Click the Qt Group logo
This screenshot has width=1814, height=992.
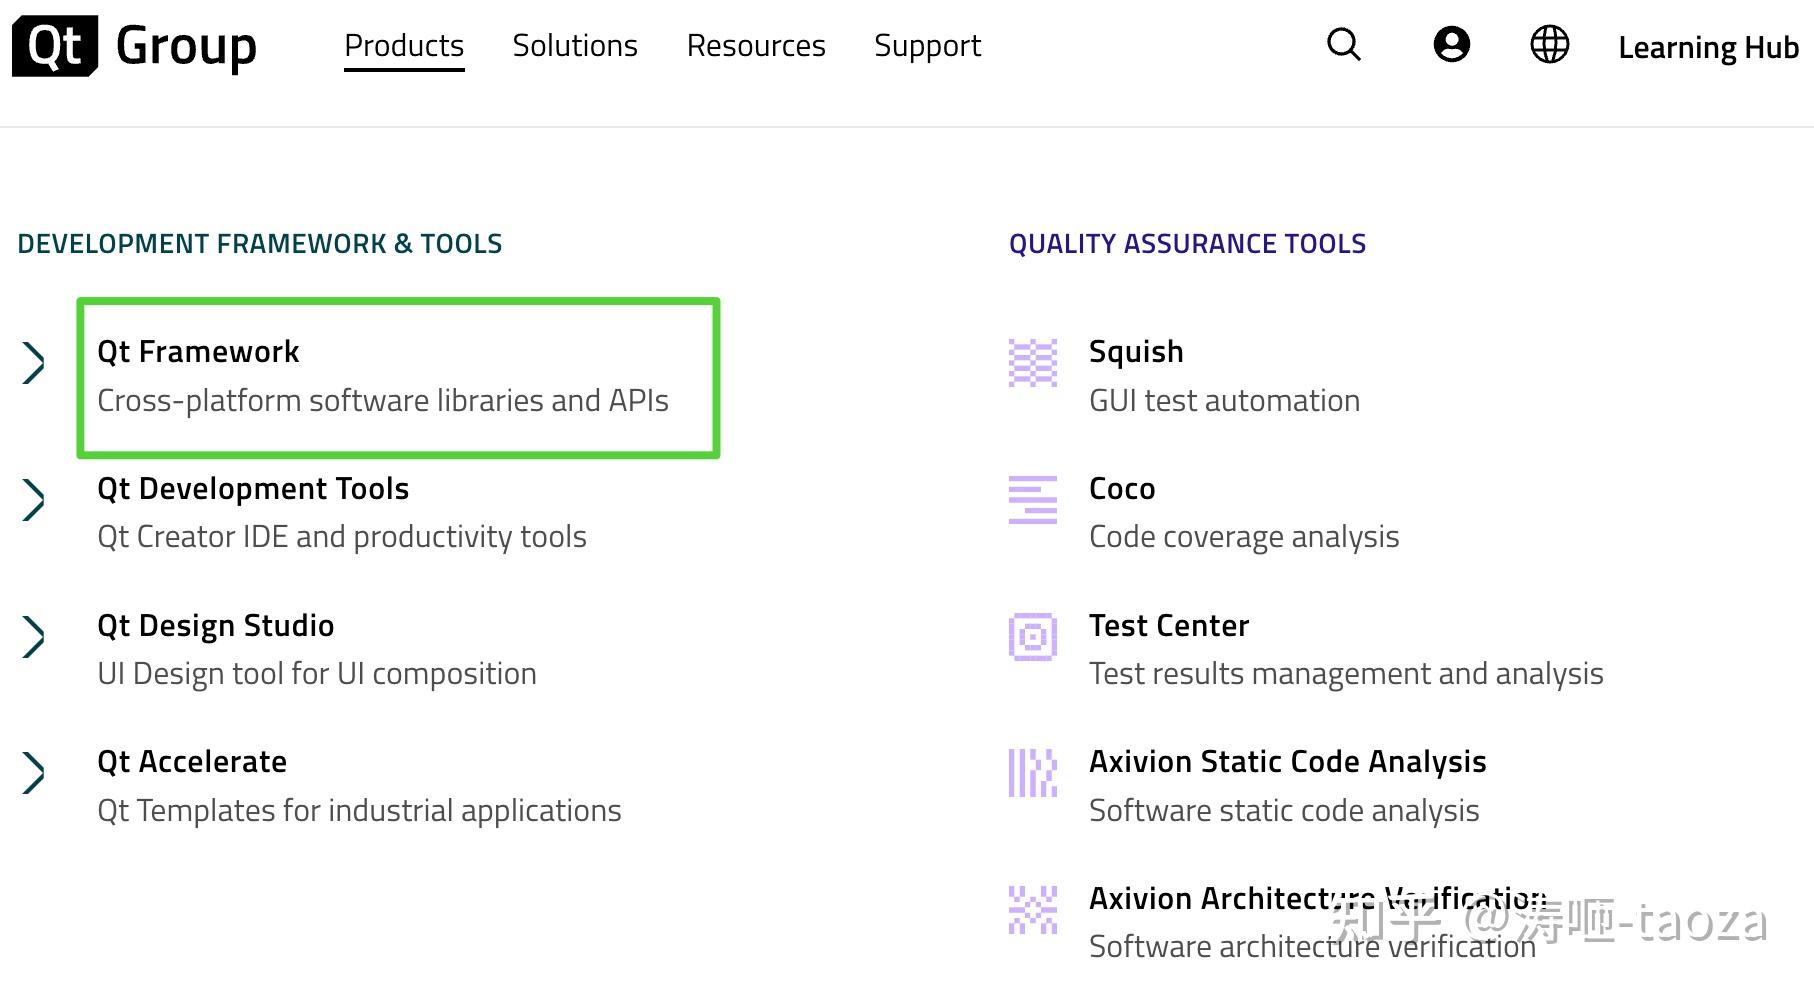134,46
